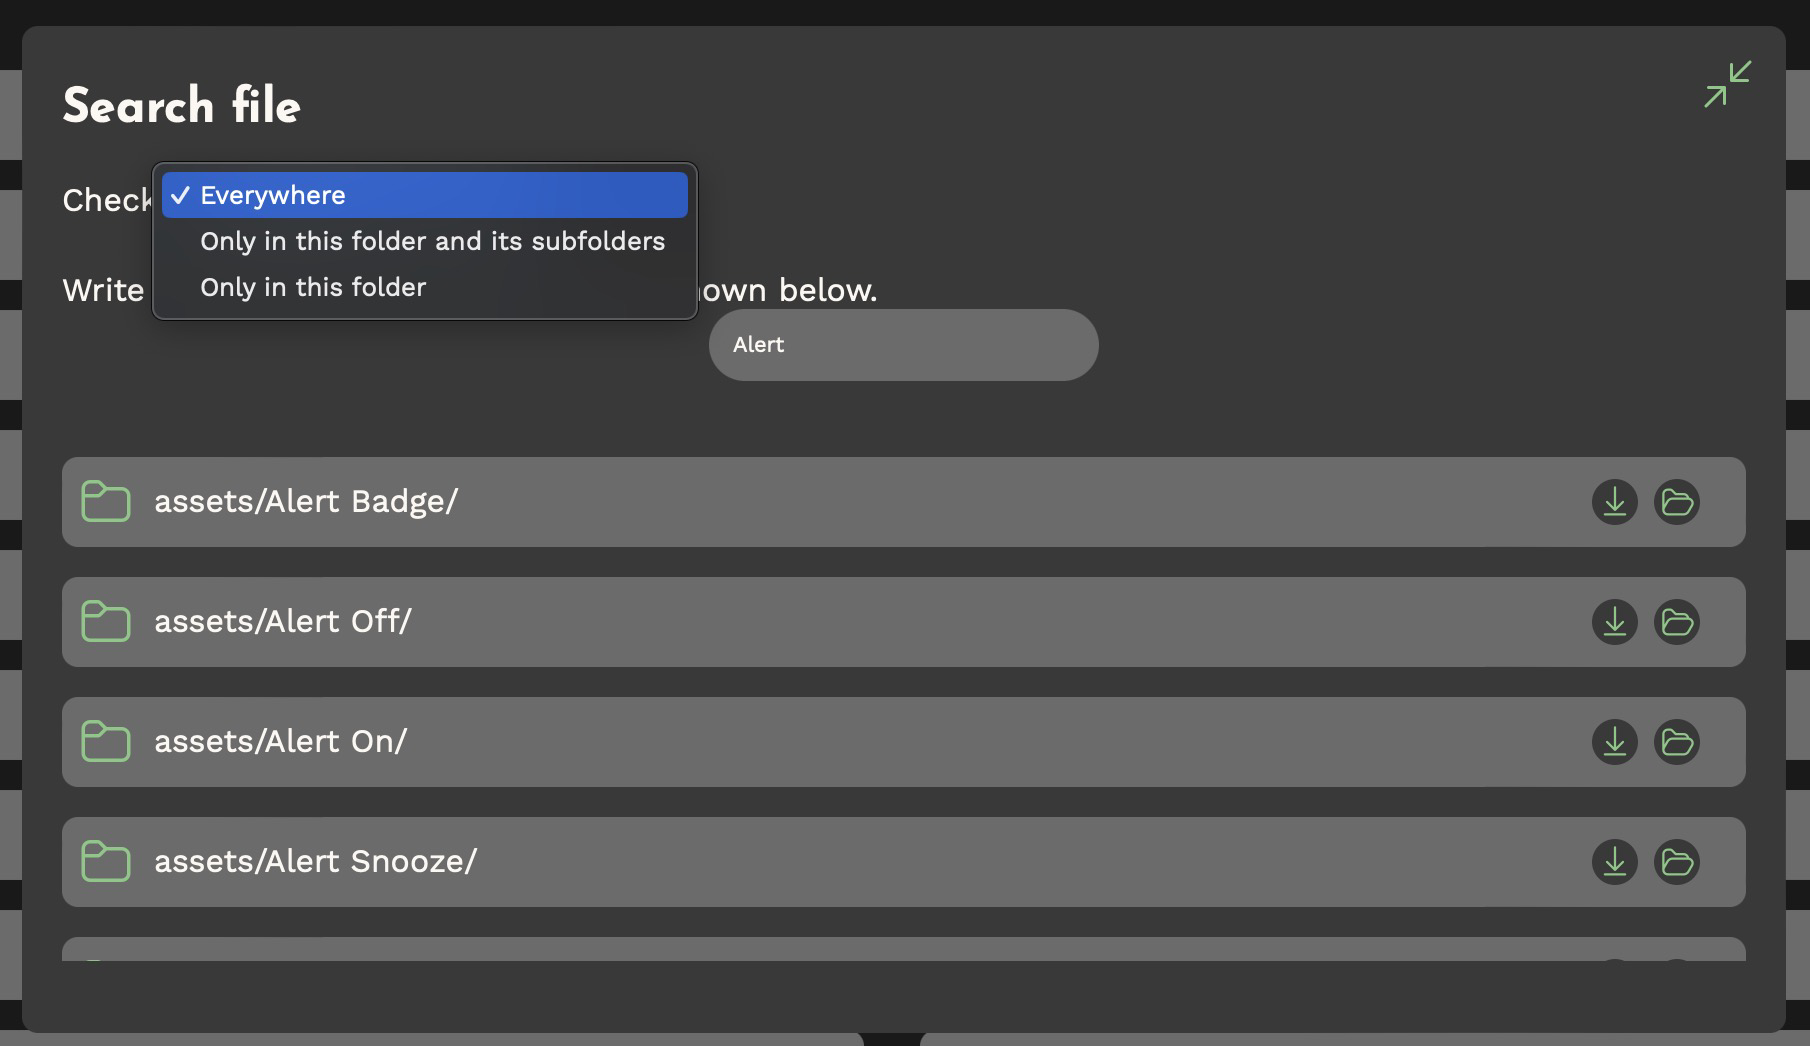Focus the search field containing Alert
Image resolution: width=1810 pixels, height=1046 pixels.
[904, 345]
